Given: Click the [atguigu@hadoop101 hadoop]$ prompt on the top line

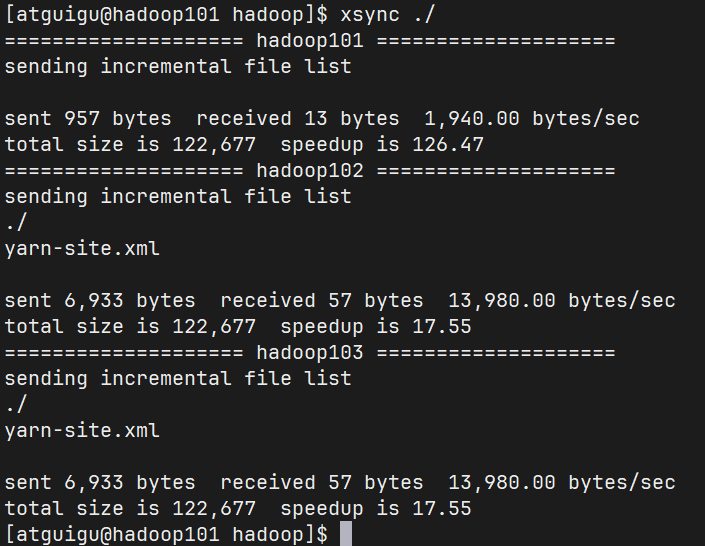Looking at the screenshot, I should pos(166,15).
